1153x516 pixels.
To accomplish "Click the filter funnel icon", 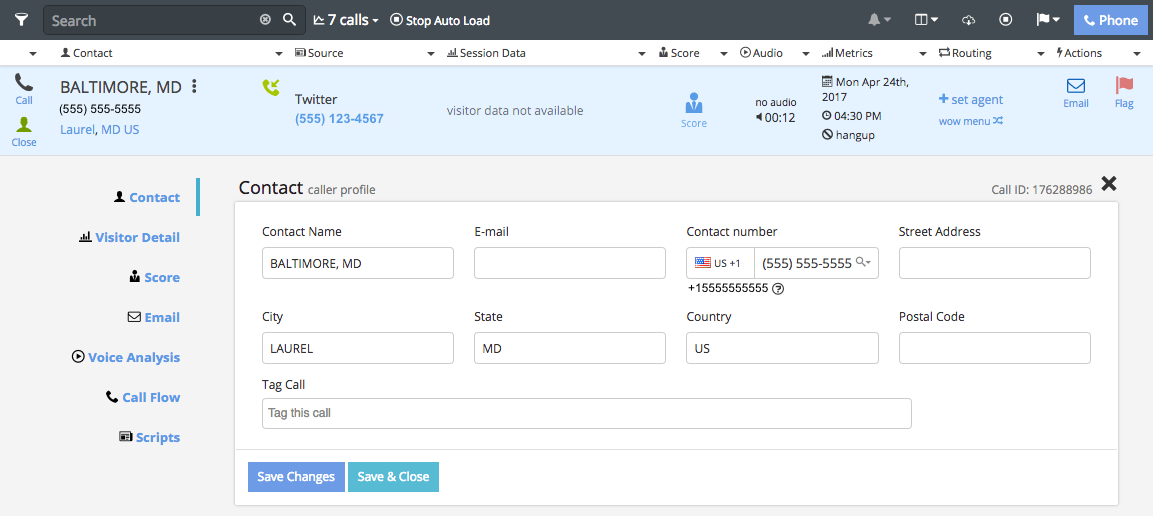I will pos(21,20).
